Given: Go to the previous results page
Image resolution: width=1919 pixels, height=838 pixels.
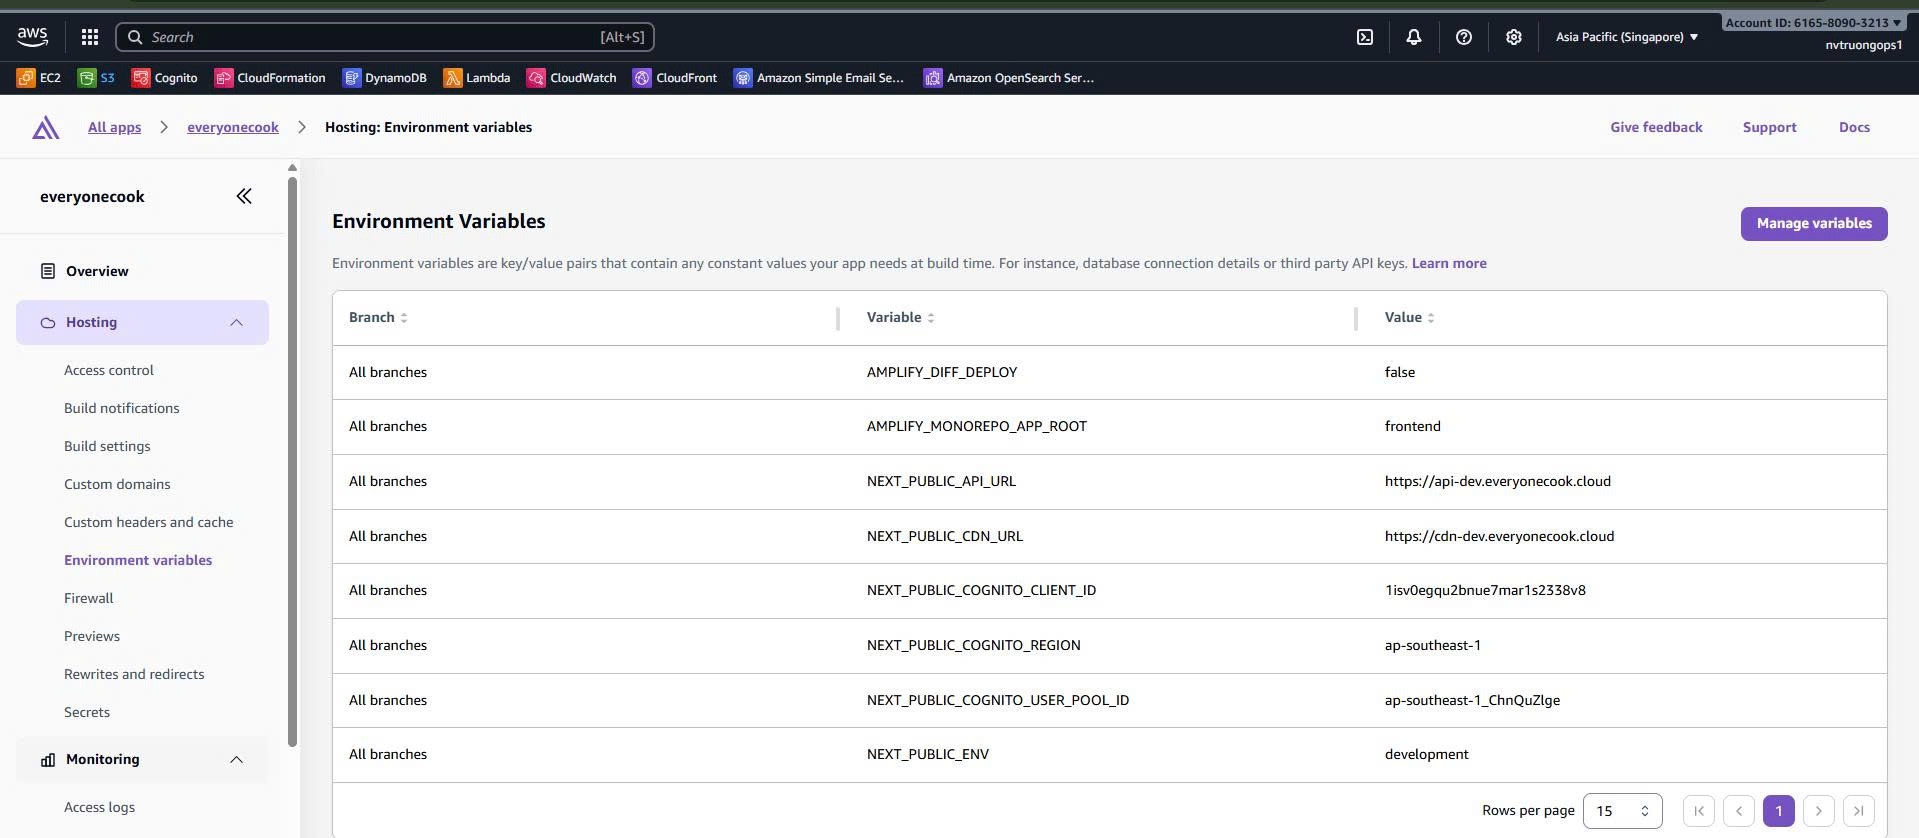Looking at the screenshot, I should tap(1739, 811).
